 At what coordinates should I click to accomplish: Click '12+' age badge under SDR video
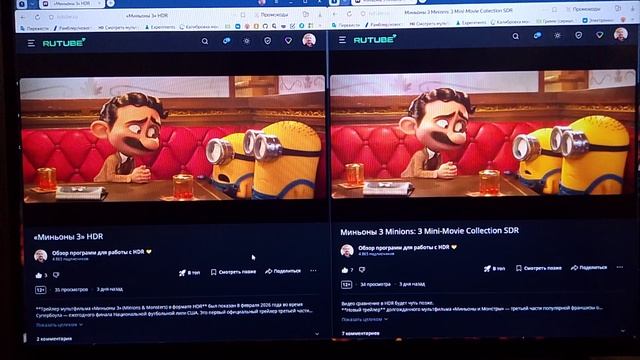[x=346, y=284]
